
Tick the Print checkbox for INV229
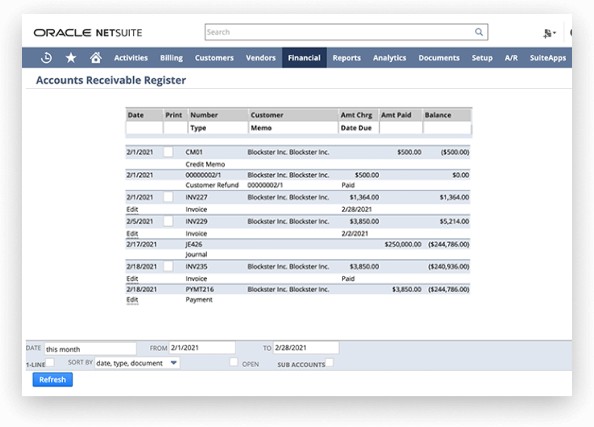tap(168, 221)
